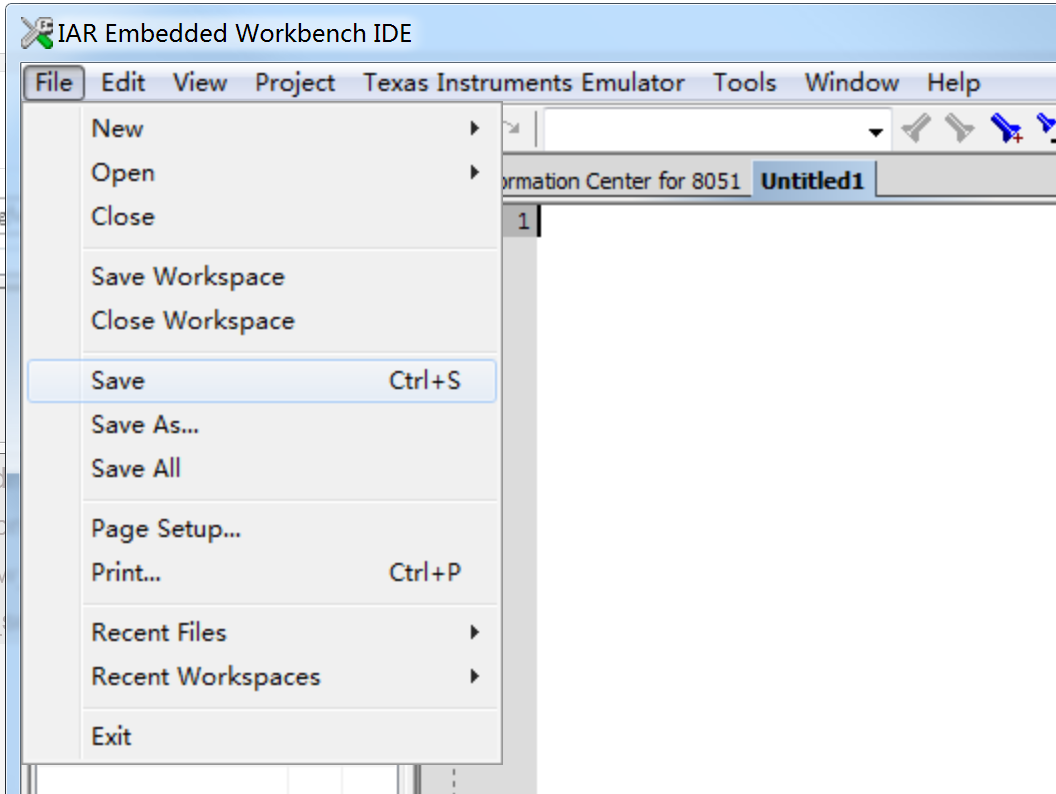Viewport: 1056px width, 794px height.
Task: Expand the New submenu
Action: click(x=263, y=128)
